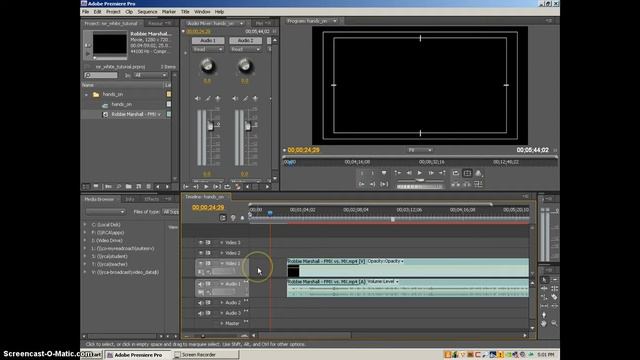Select the Pen tool in Tools panel

pyautogui.click(x=544, y=315)
